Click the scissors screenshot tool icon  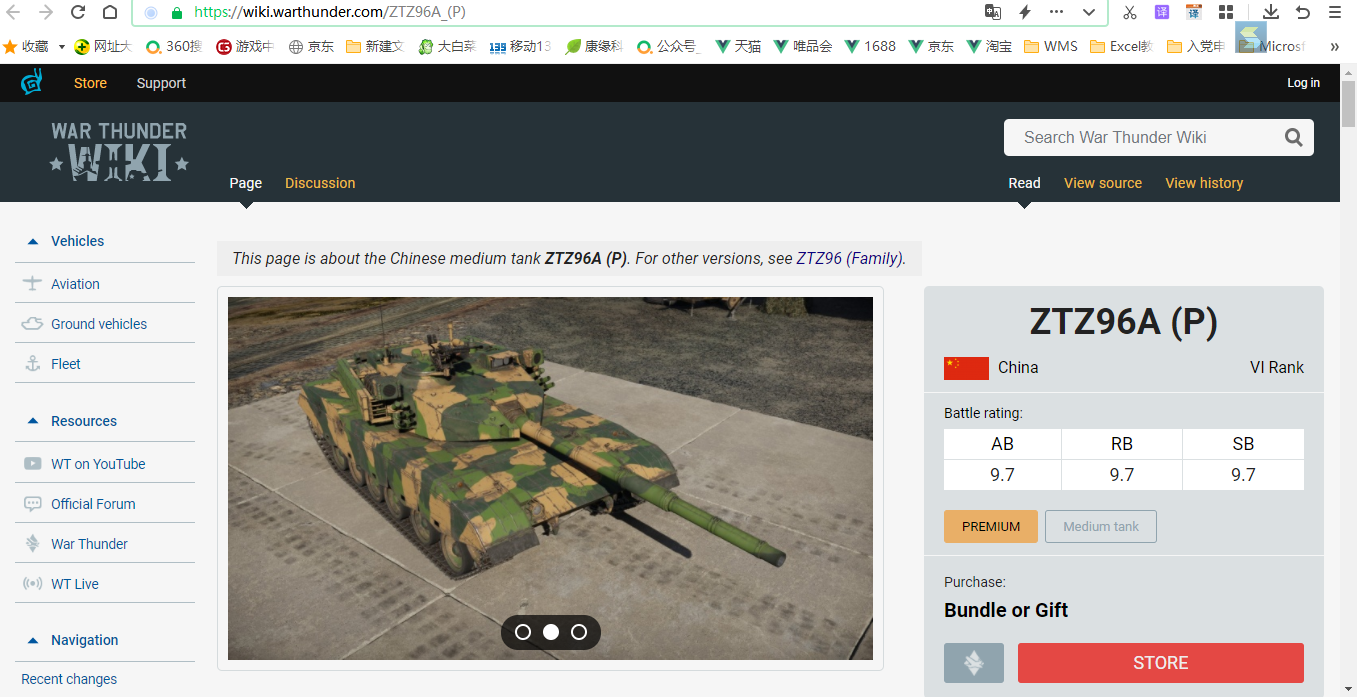click(1130, 12)
